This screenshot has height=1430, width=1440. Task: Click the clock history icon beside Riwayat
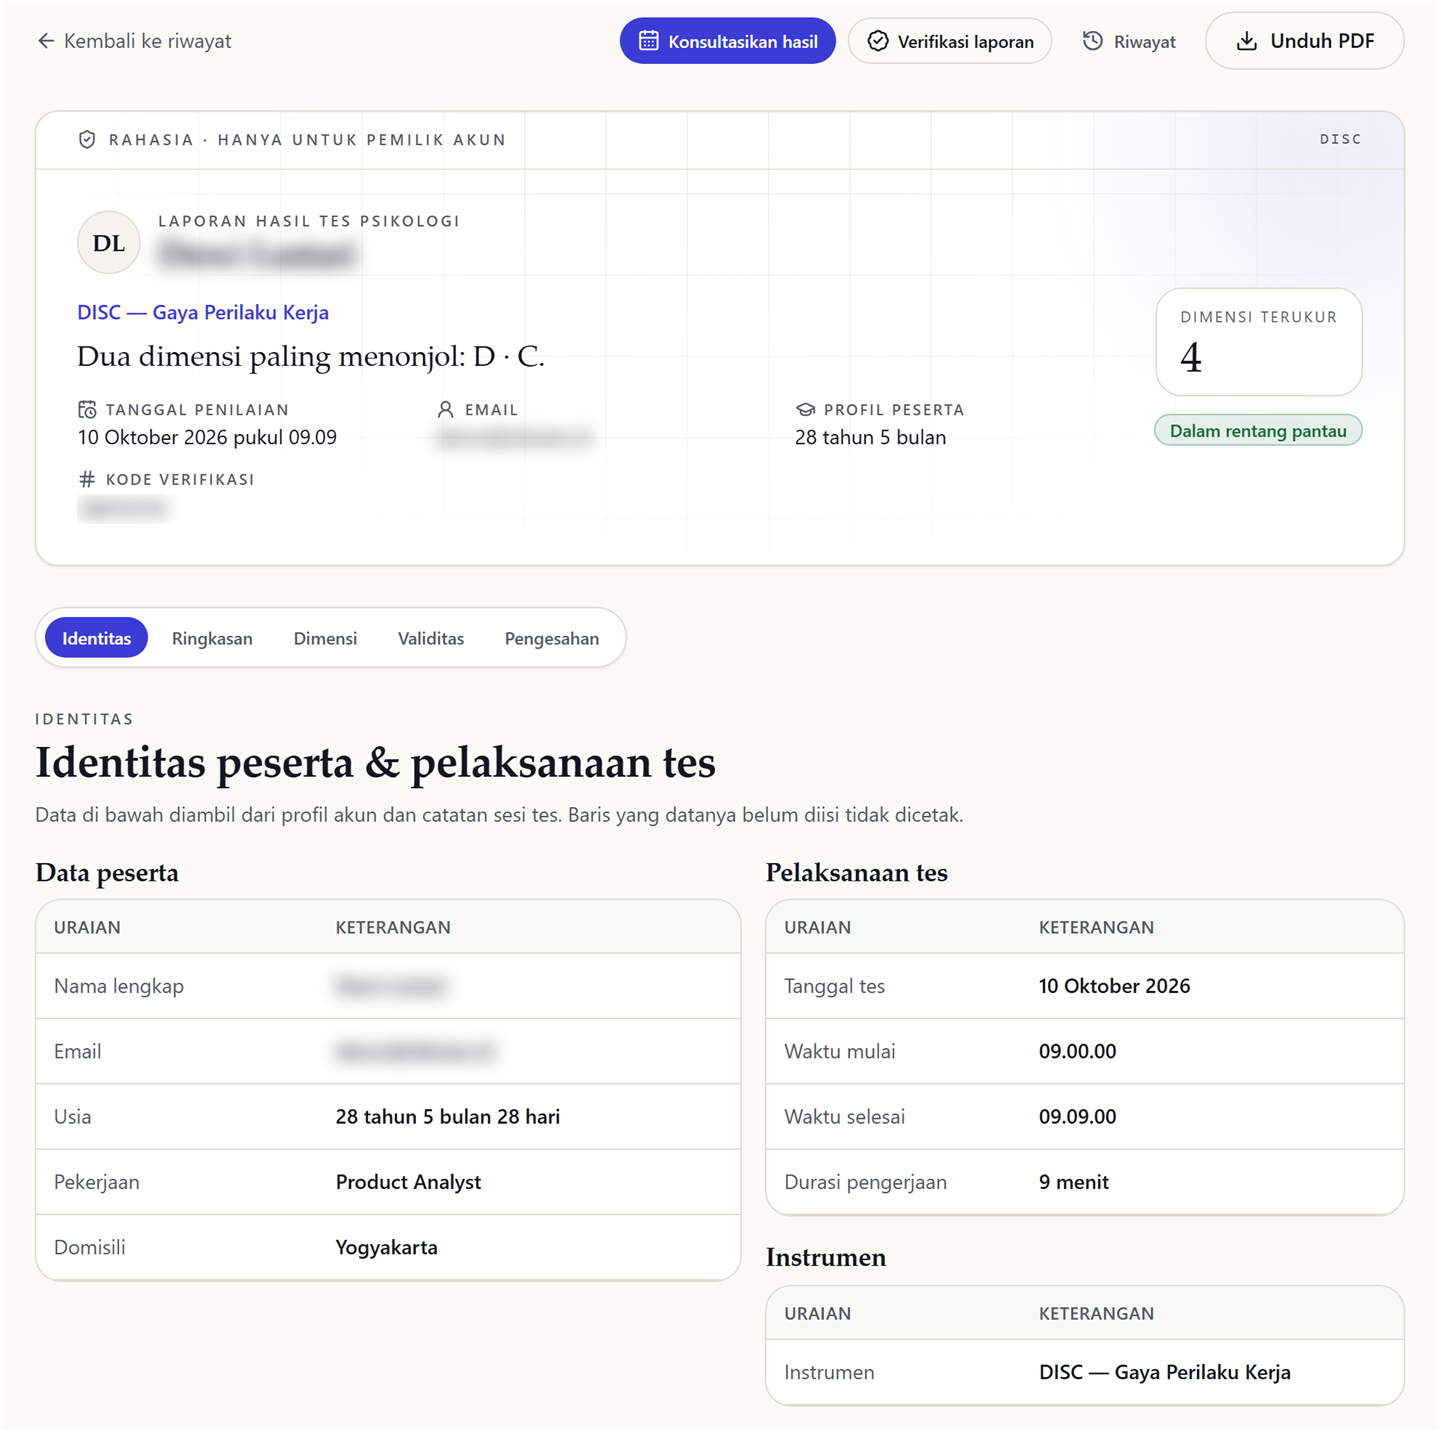tap(1093, 41)
